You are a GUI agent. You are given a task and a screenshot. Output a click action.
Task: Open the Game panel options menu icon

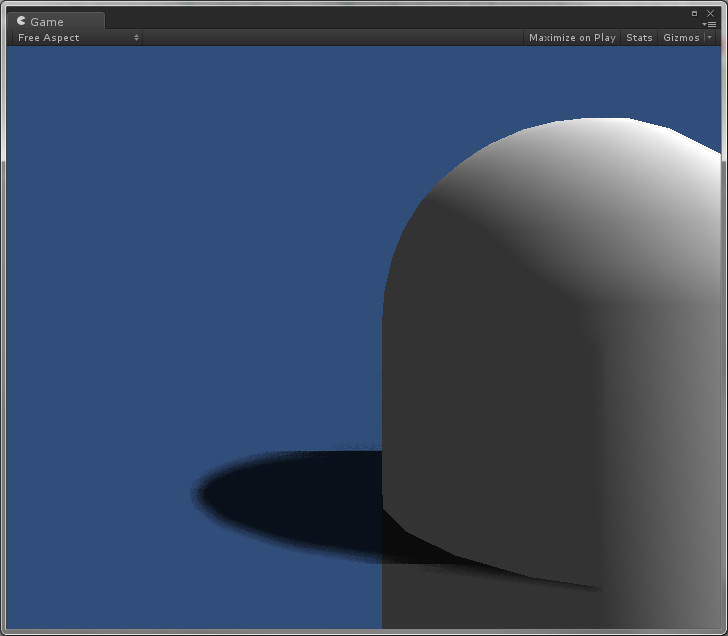point(709,24)
